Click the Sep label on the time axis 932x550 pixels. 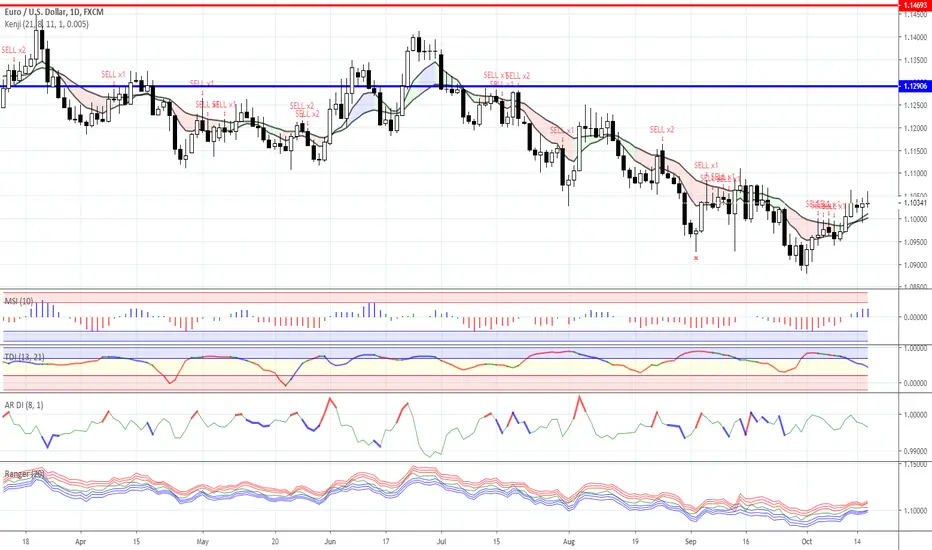691,542
